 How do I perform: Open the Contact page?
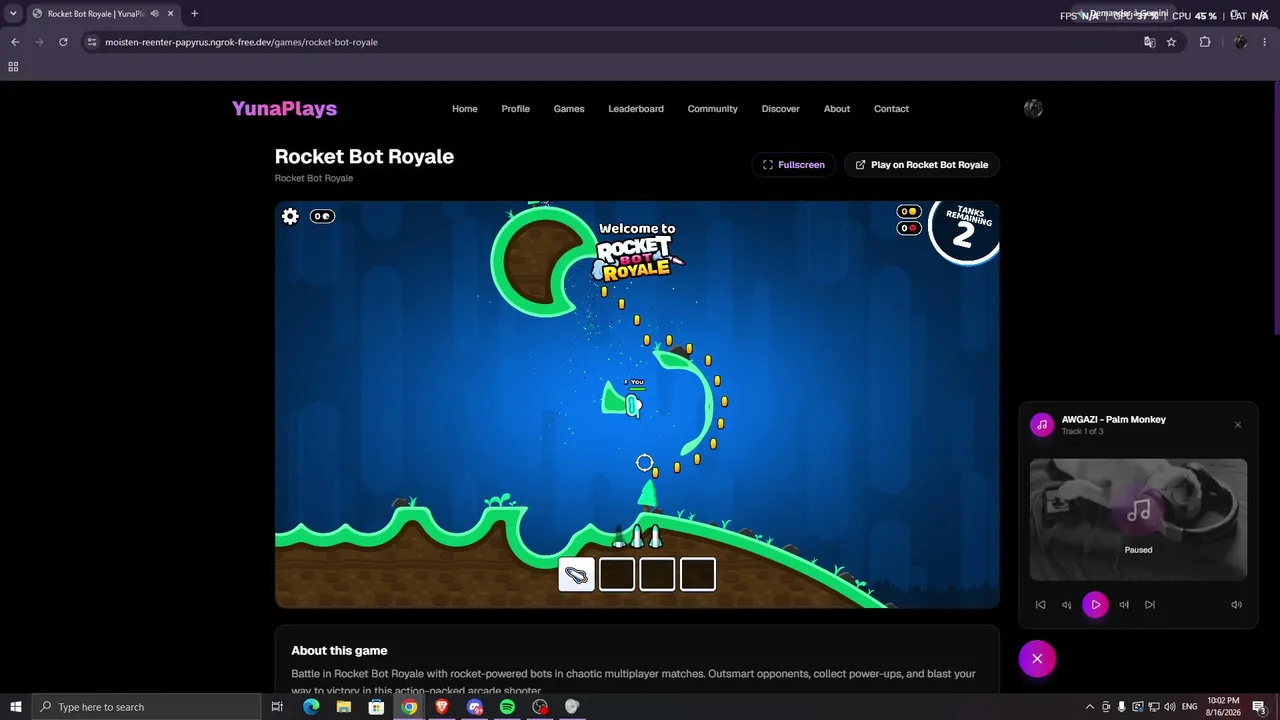(891, 109)
